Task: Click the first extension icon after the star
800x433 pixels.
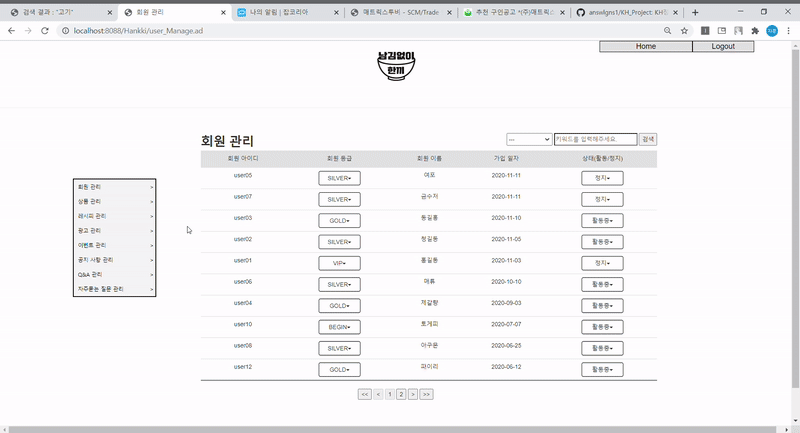Action: click(705, 31)
